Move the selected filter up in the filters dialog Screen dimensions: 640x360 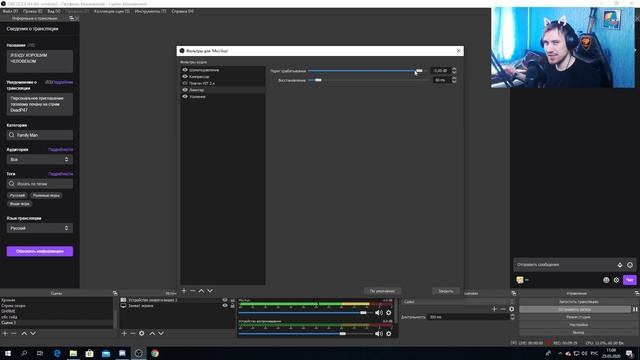tap(201, 291)
